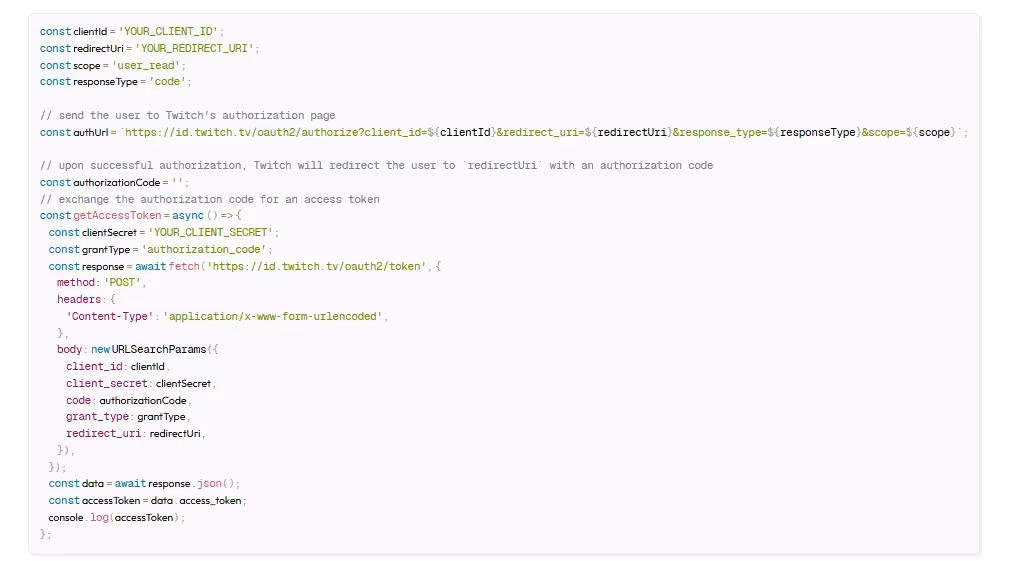Screen dimensions: 1010x561
Task: Click the 'YOUR_CLIENT_ID' string value
Action: click(x=168, y=31)
